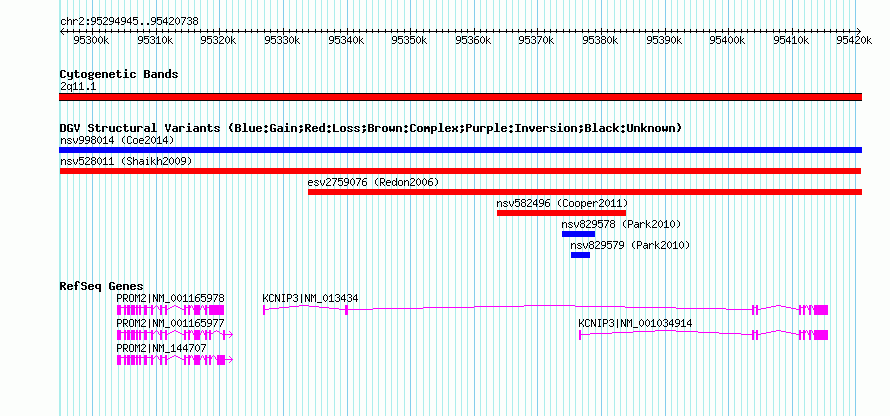Click the 95390k ruler tick label
The width and height of the screenshot is (890, 416).
tap(664, 41)
